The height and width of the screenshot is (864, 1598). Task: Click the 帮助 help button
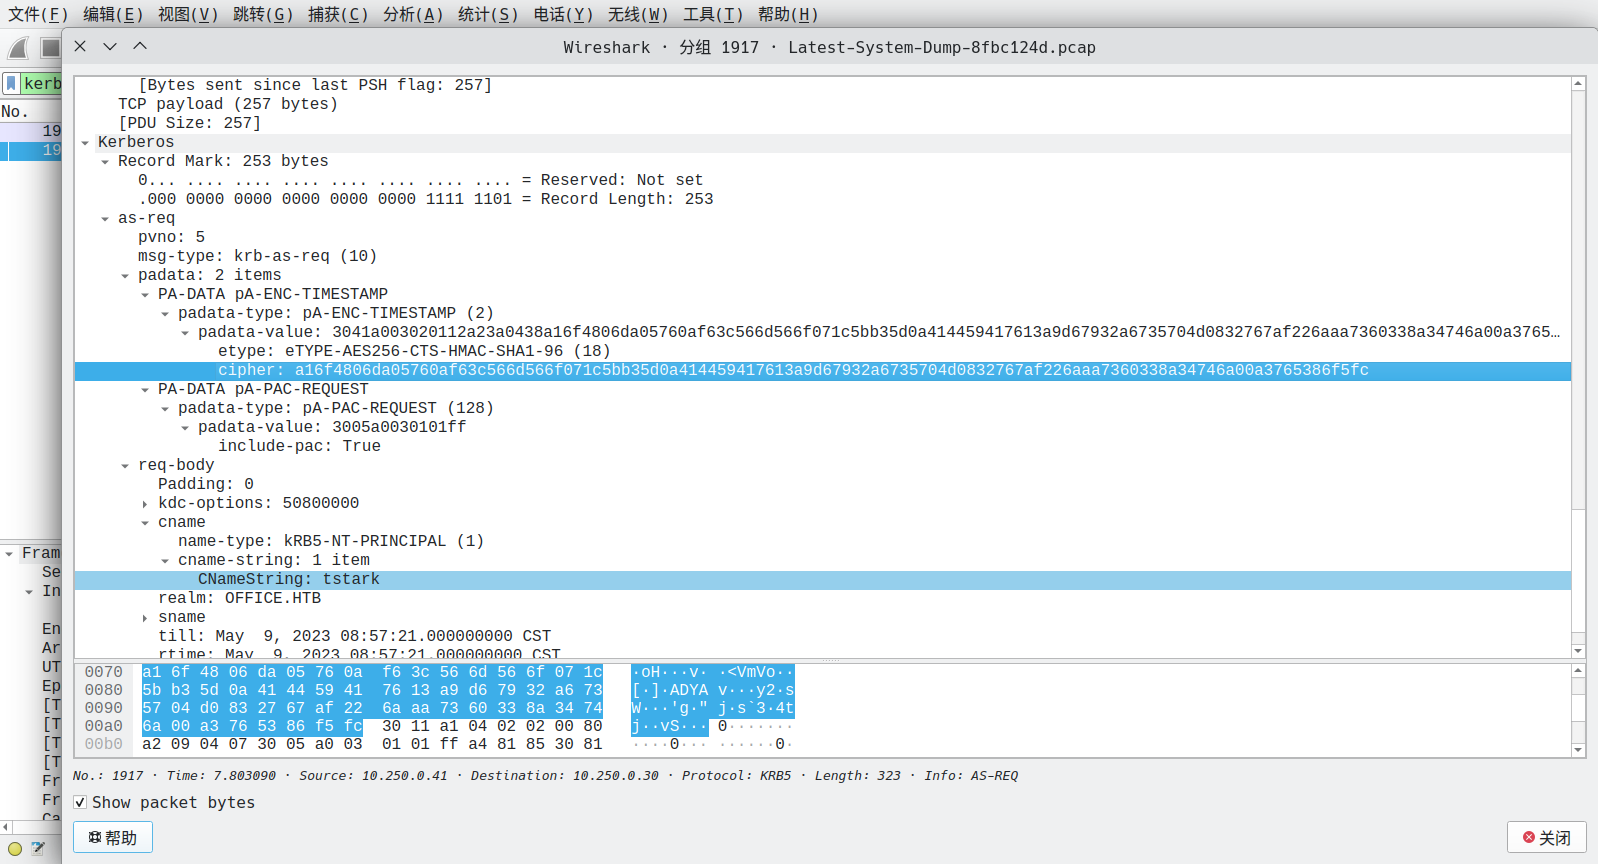[113, 837]
